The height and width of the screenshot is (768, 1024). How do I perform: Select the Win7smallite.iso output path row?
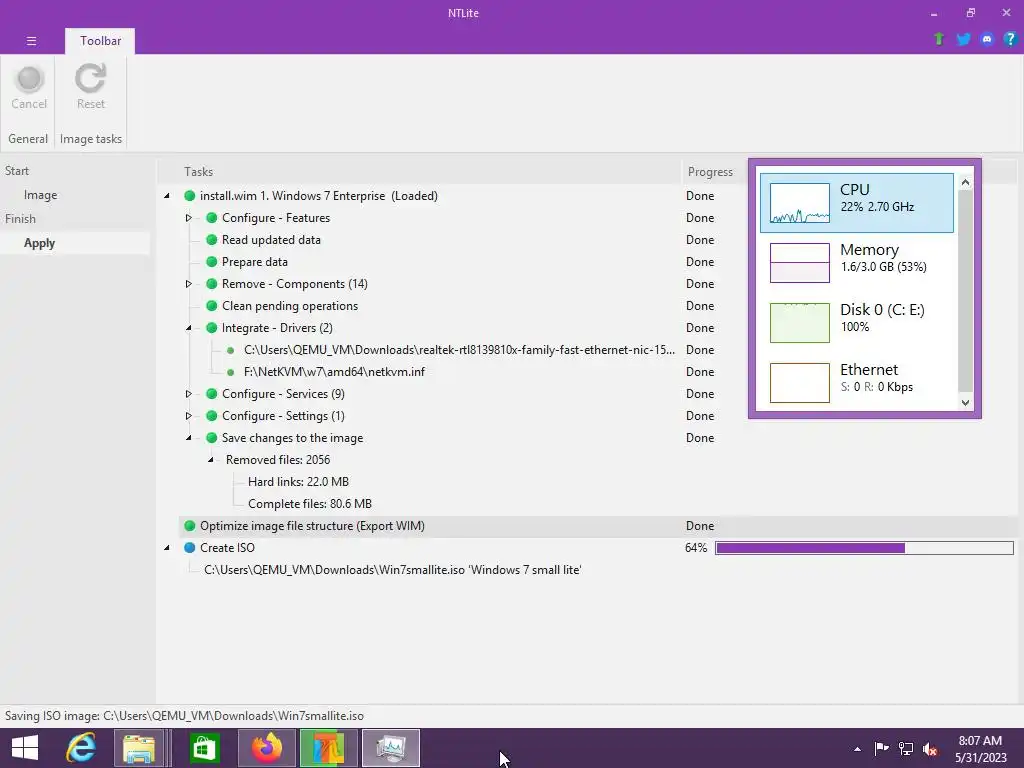pyautogui.click(x=392, y=570)
